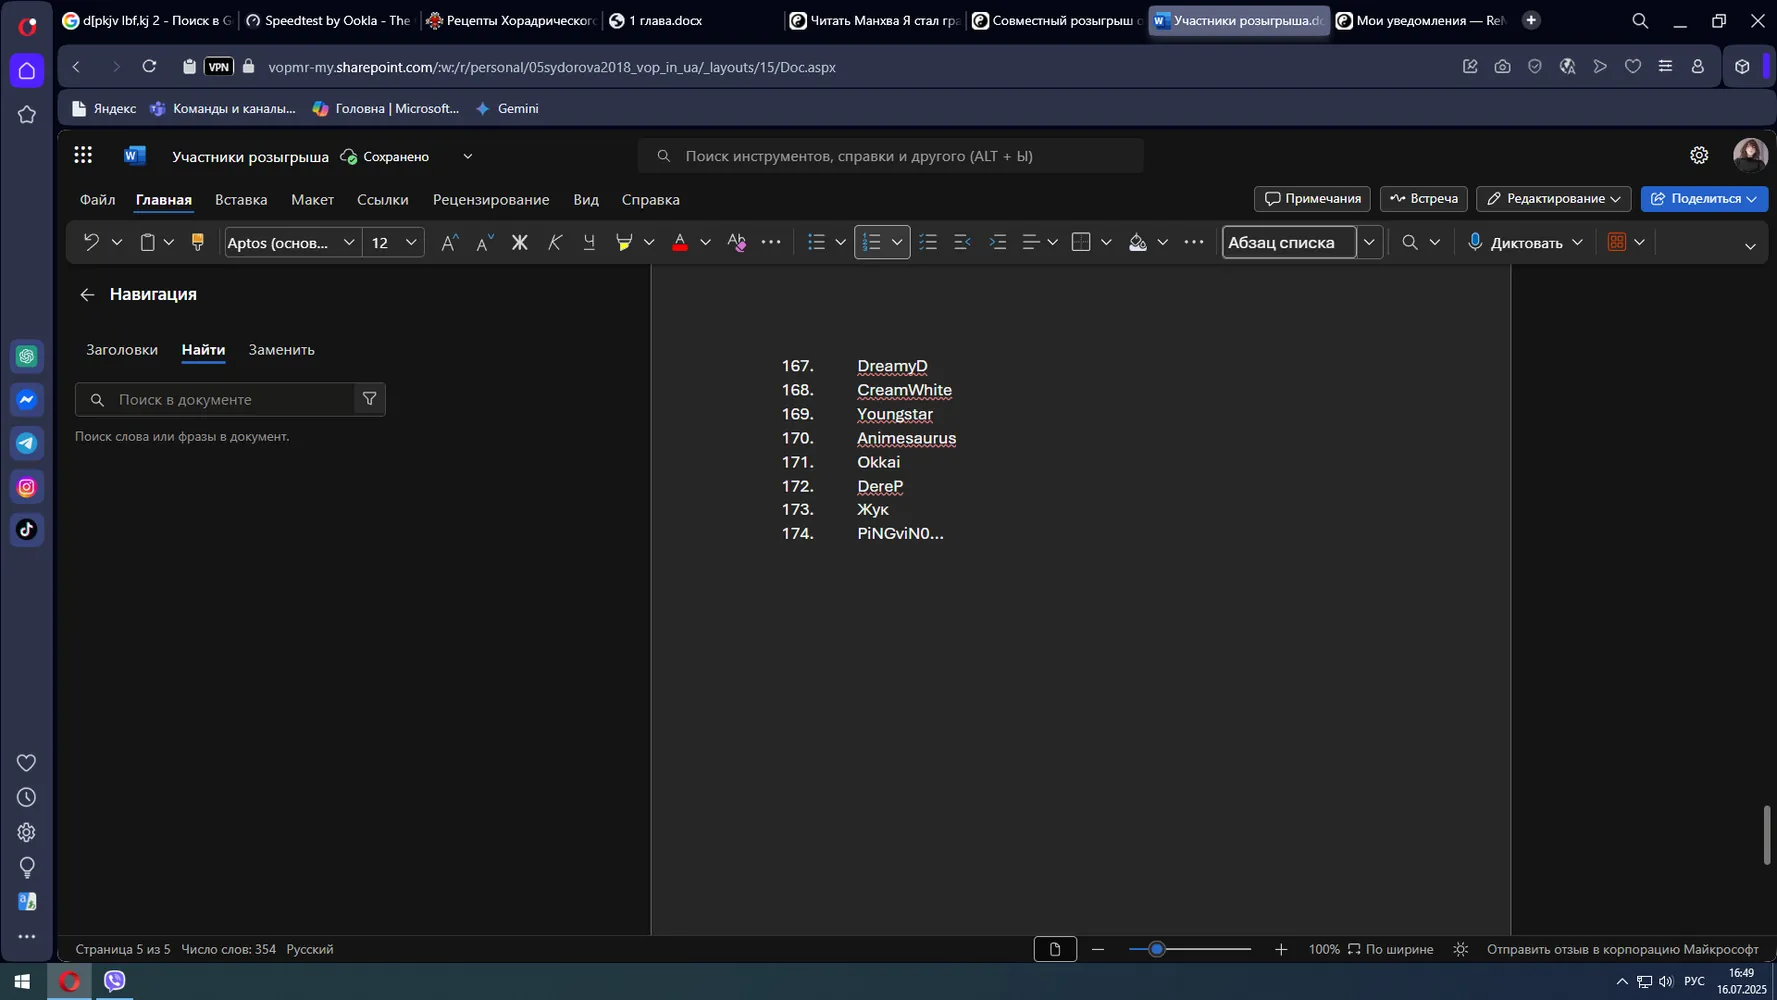Expand the undo dropdown arrow
1777x1000 pixels.
click(117, 242)
